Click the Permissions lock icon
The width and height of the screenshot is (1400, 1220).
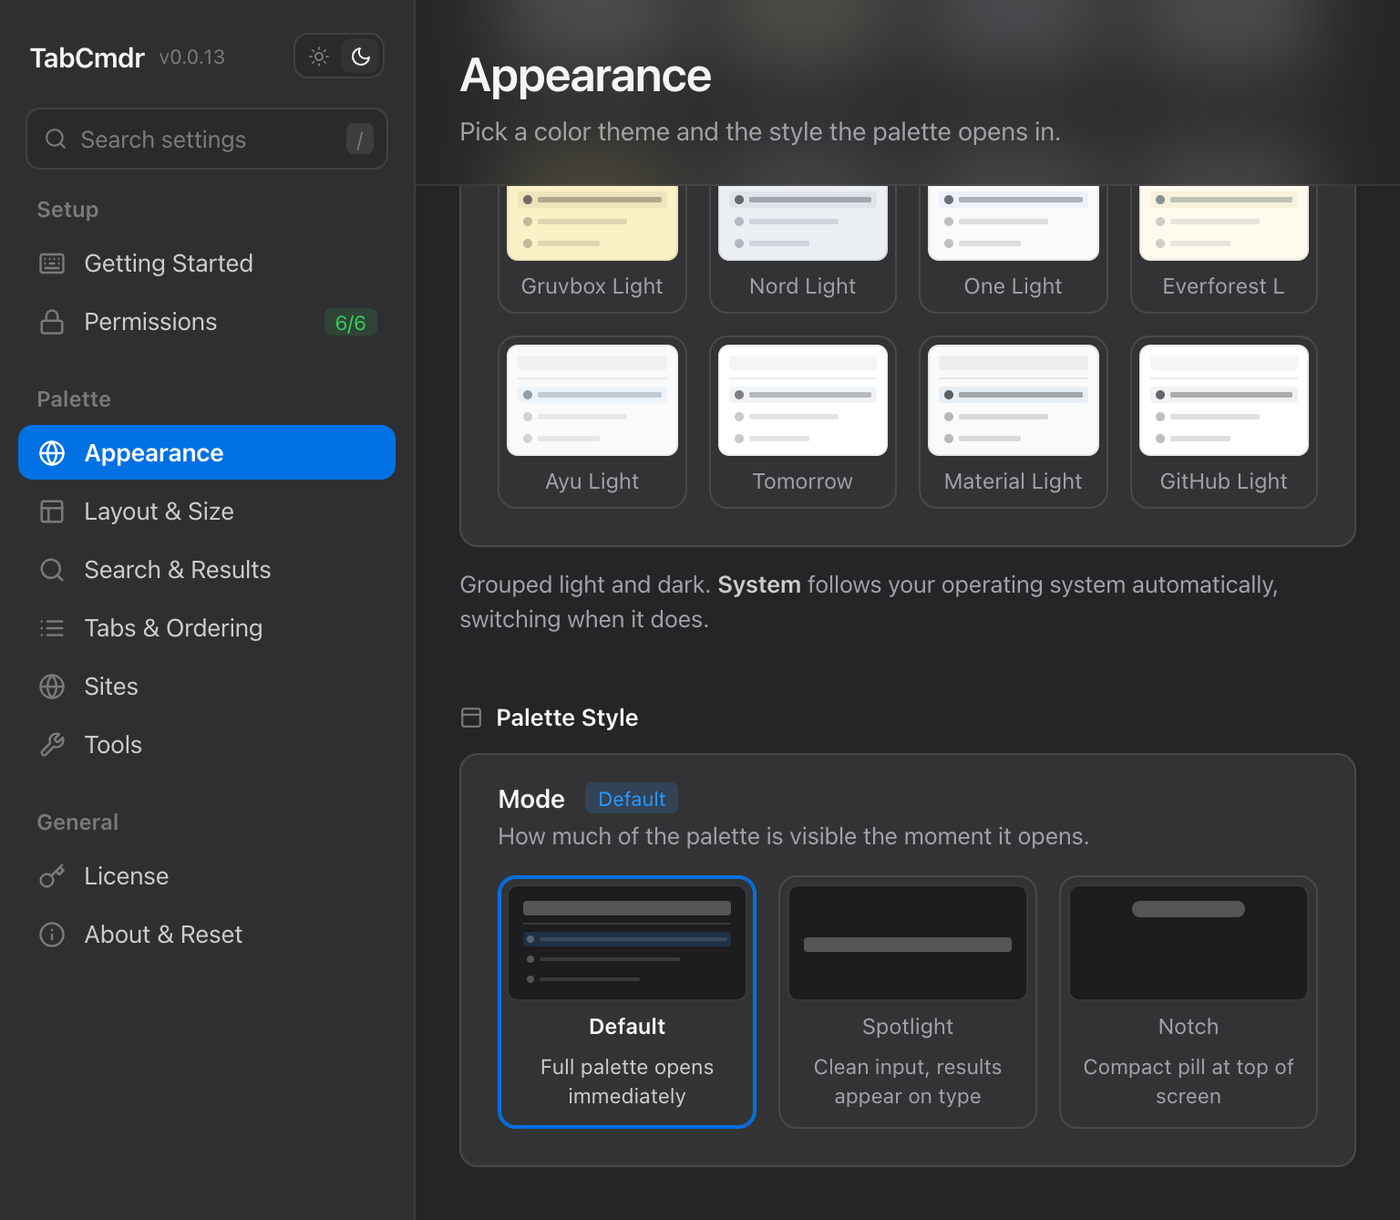pos(52,322)
